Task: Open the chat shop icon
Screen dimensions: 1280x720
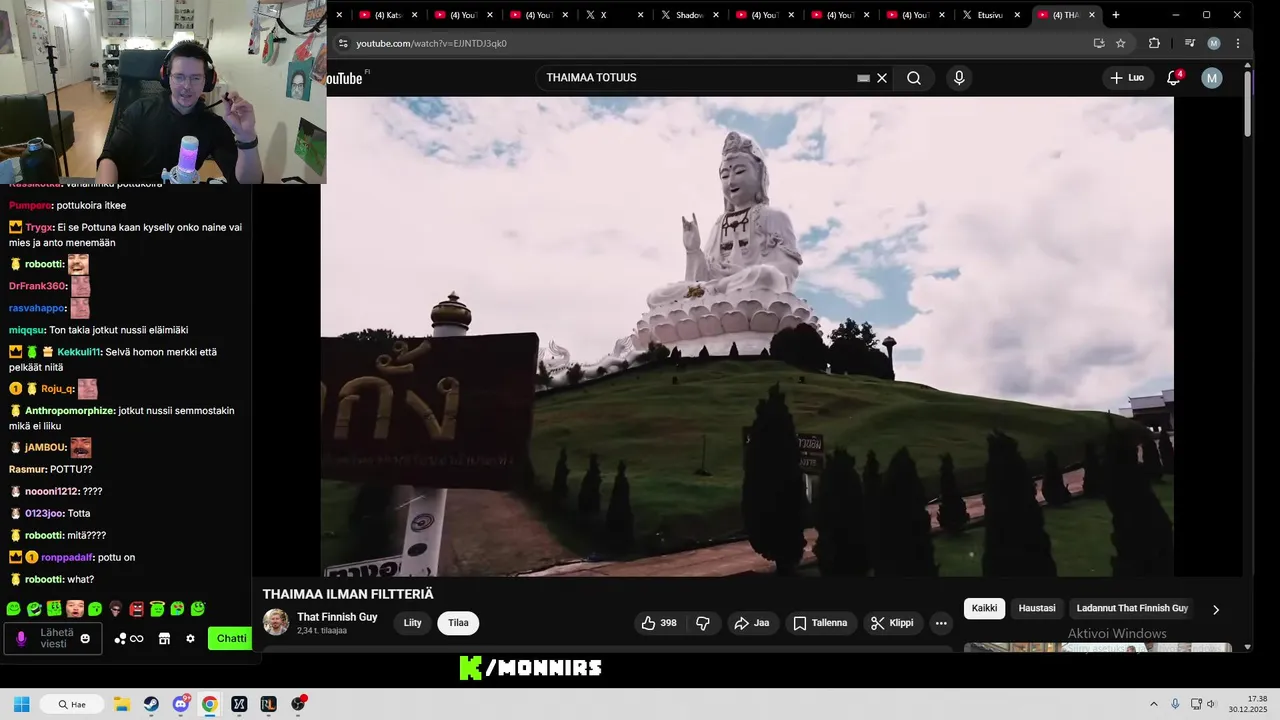Action: point(164,639)
